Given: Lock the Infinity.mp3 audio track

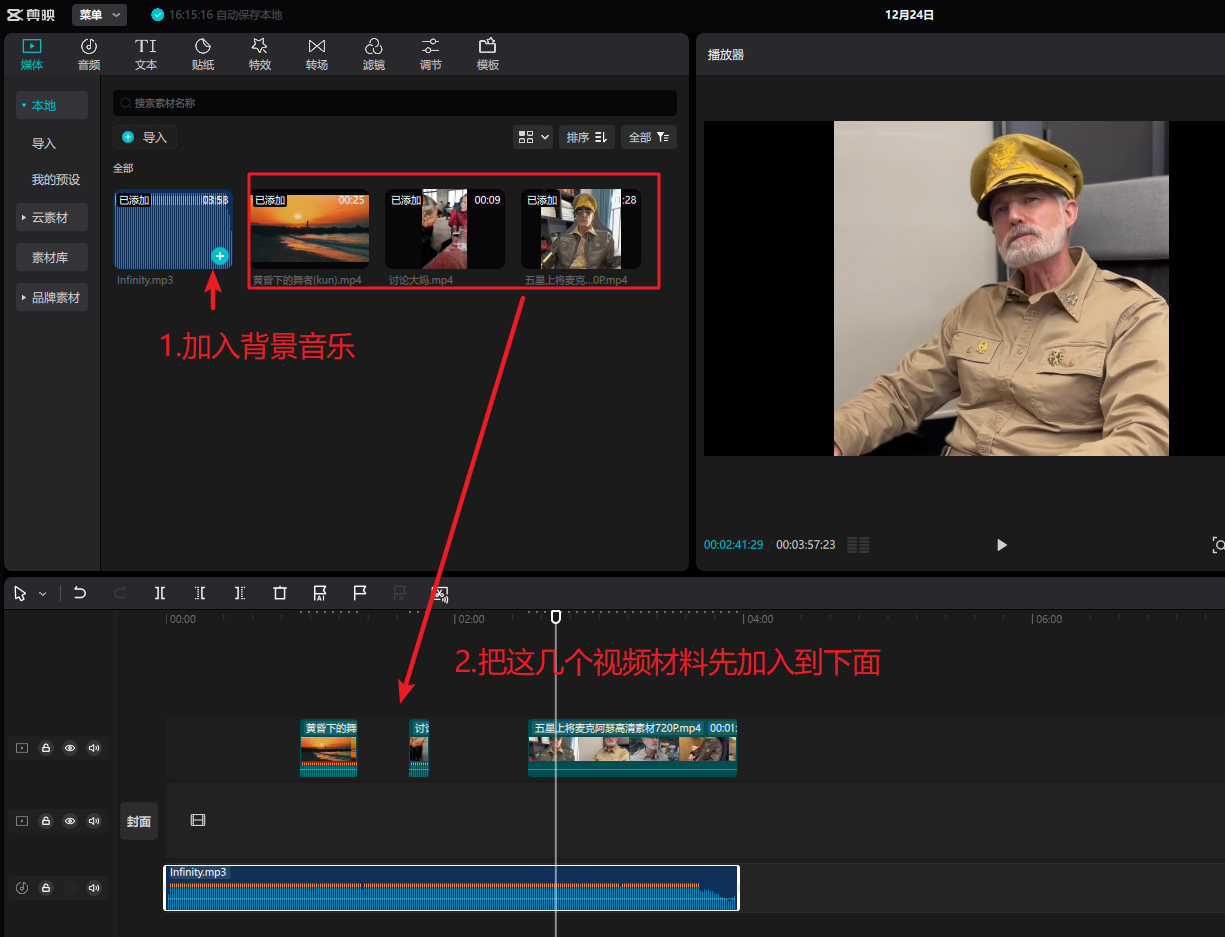Looking at the screenshot, I should click(x=46, y=888).
